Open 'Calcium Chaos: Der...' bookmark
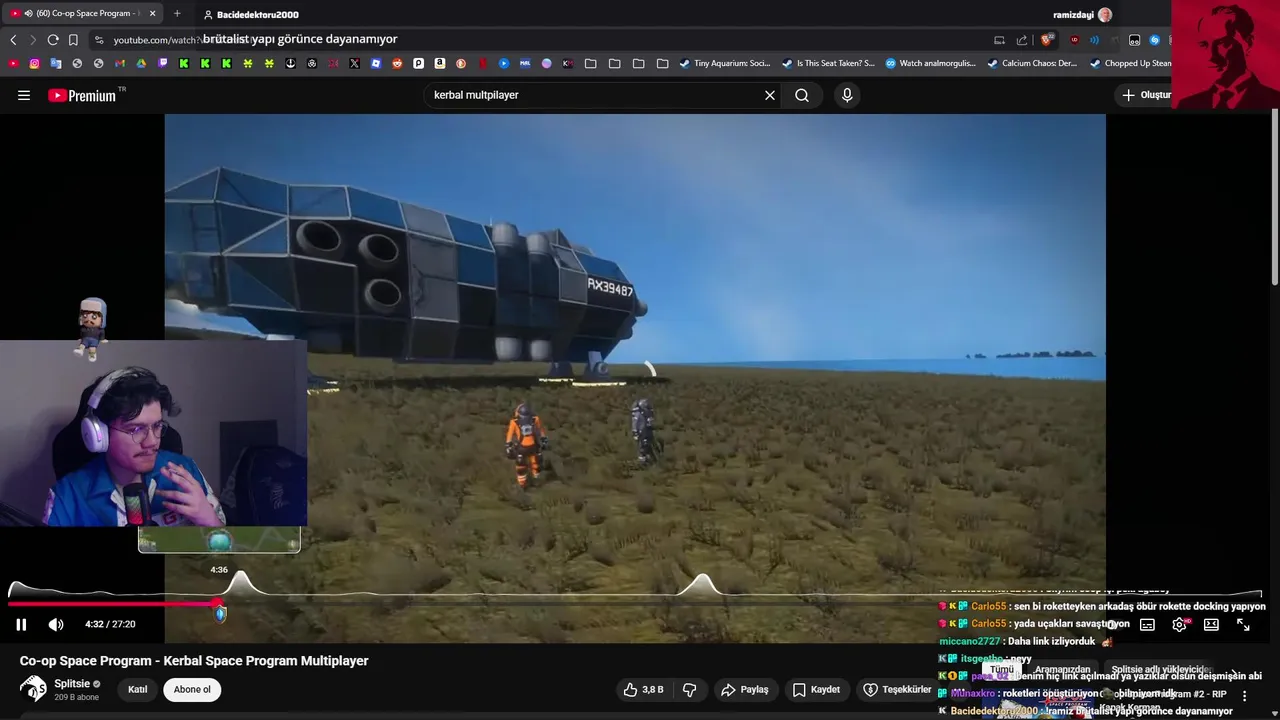This screenshot has width=1280, height=720. (x=1032, y=63)
